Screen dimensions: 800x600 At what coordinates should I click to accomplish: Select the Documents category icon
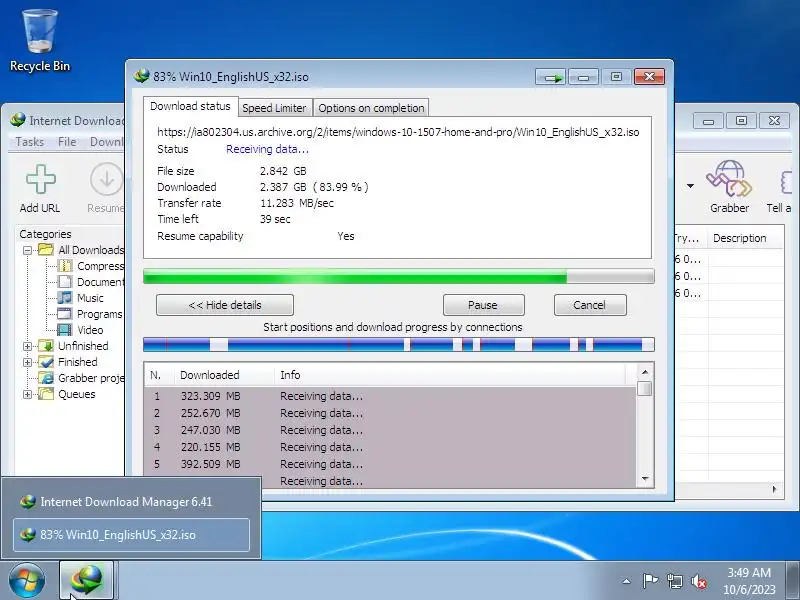click(x=65, y=282)
